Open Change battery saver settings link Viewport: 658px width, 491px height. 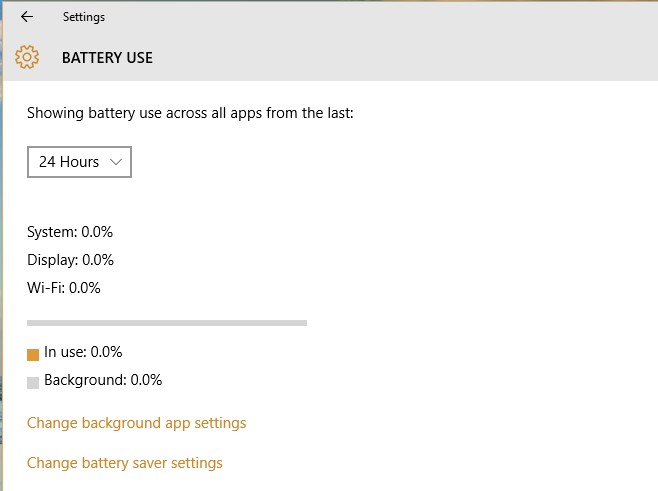click(x=125, y=463)
